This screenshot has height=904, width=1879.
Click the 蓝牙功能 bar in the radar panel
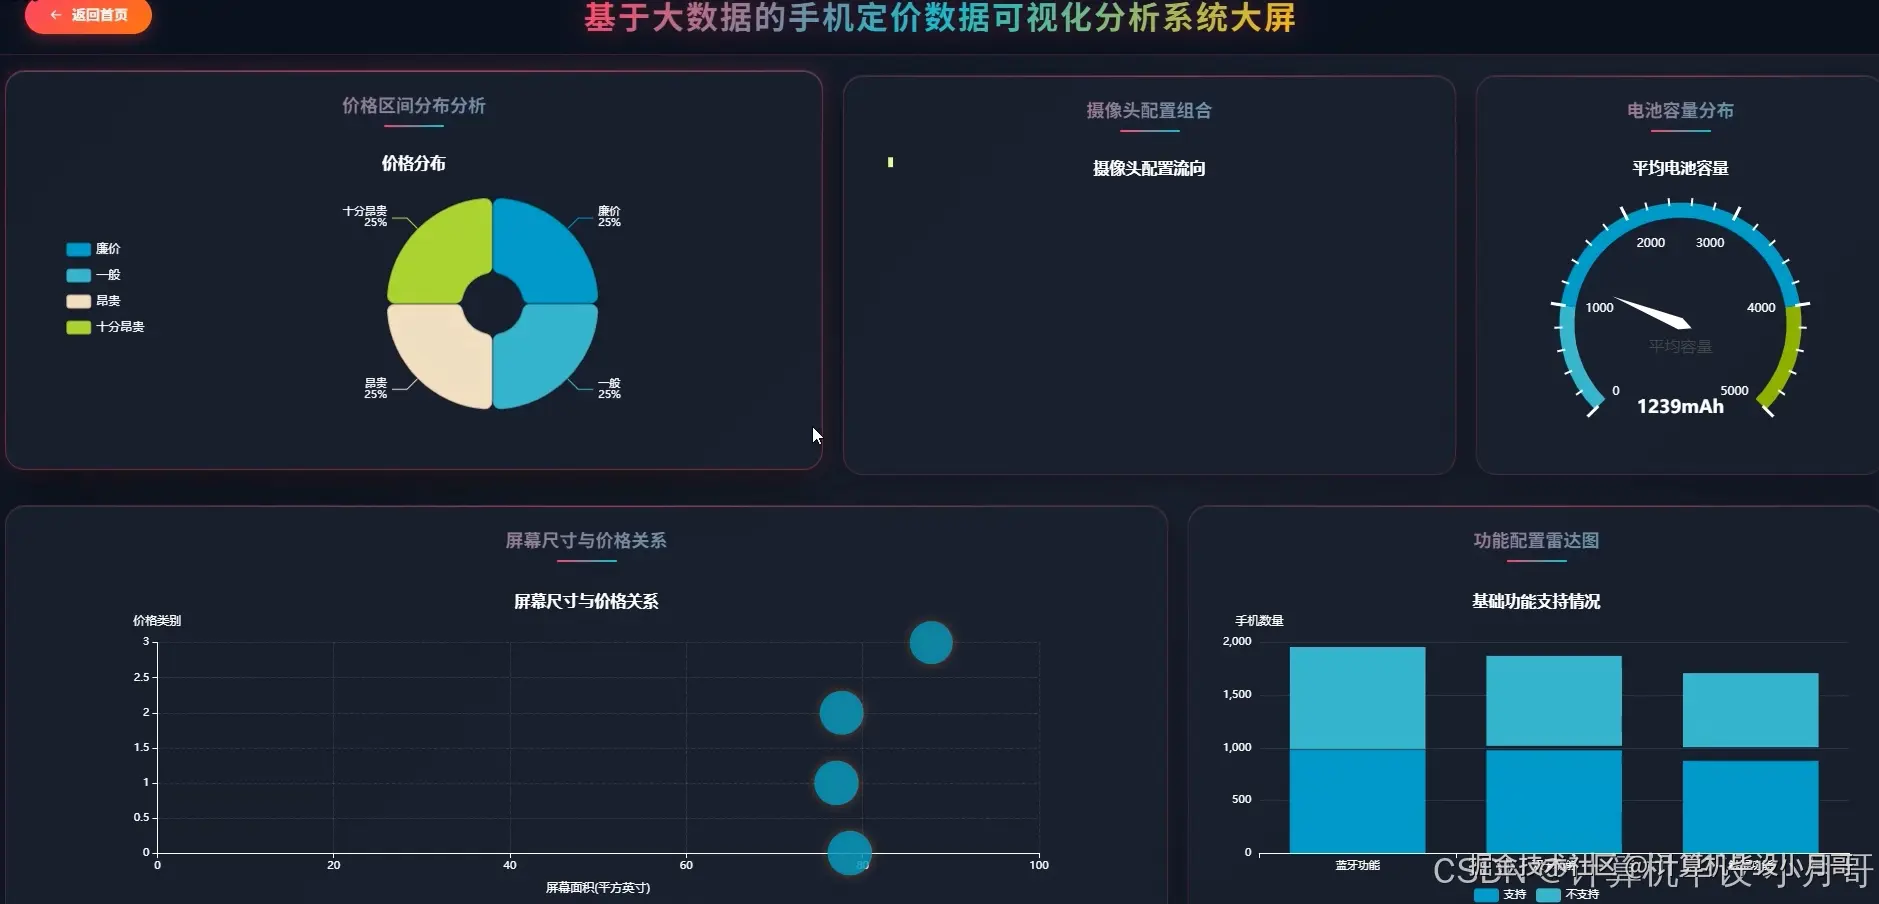pyautogui.click(x=1357, y=750)
